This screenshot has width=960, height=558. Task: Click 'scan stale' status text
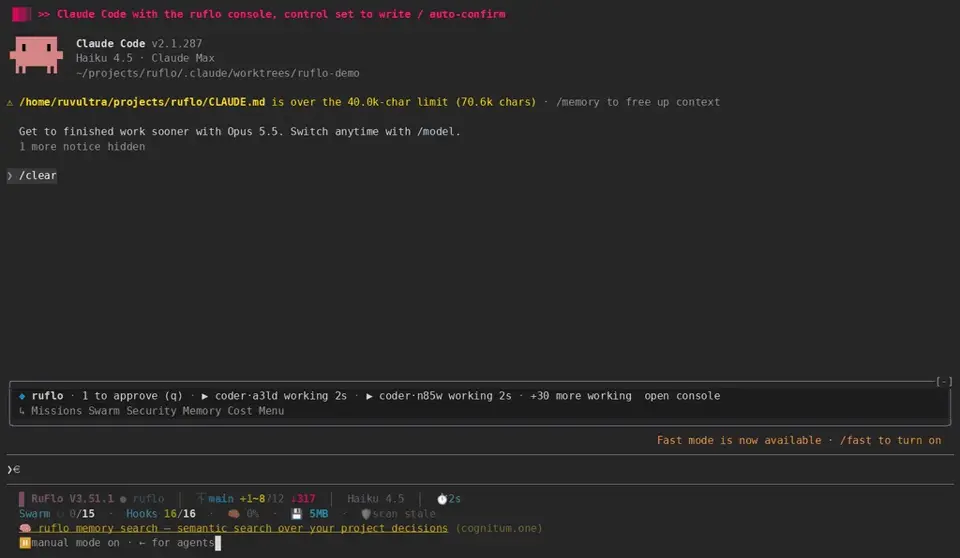tap(404, 514)
